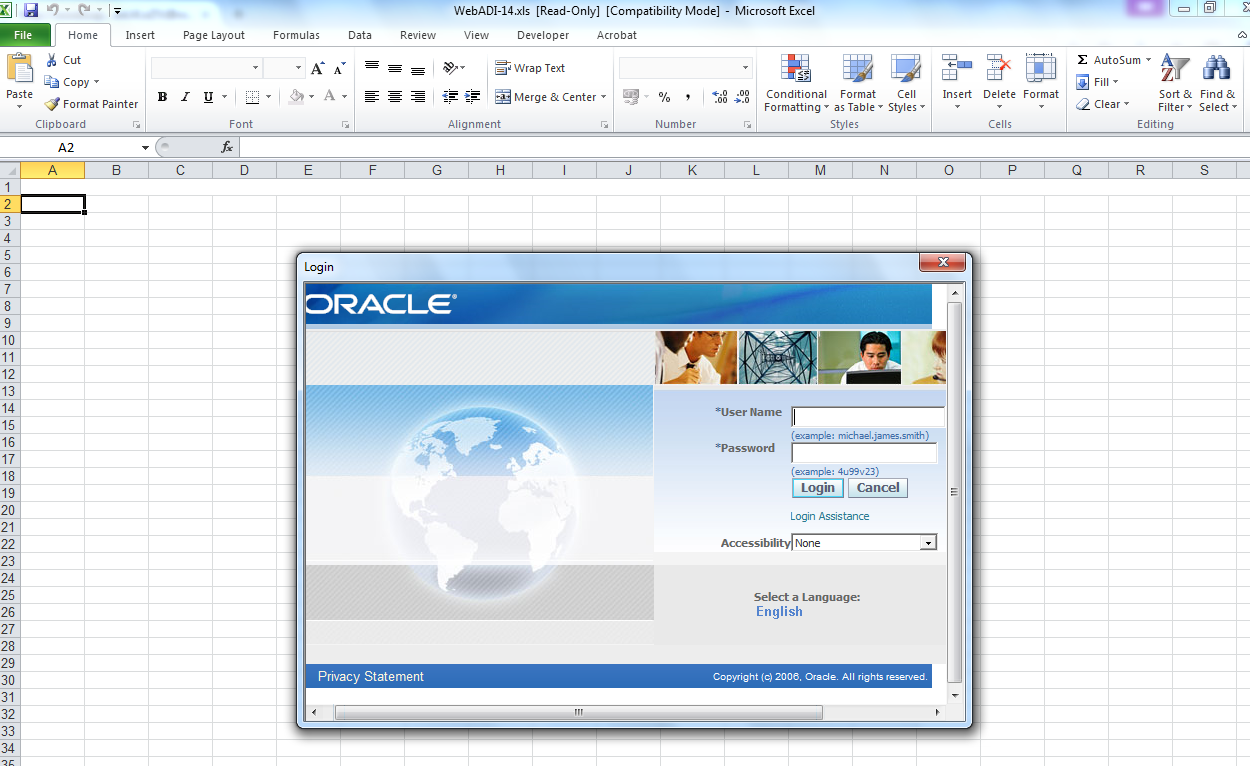Open Cell Styles gallery

pyautogui.click(x=906, y=84)
